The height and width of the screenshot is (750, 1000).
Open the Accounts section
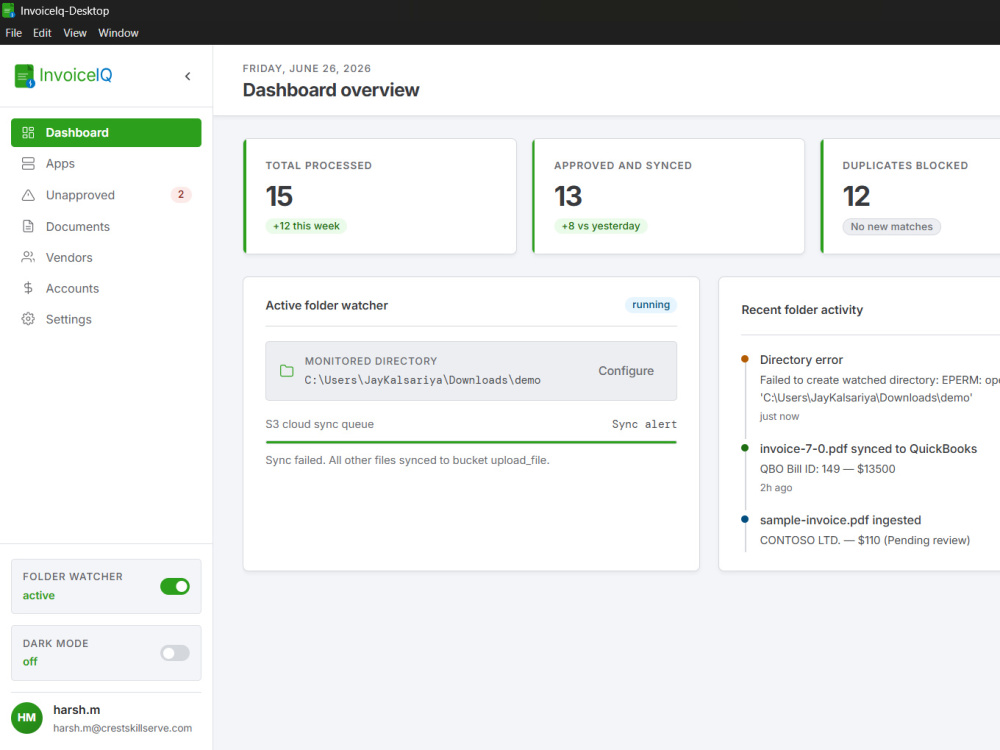click(x=106, y=288)
